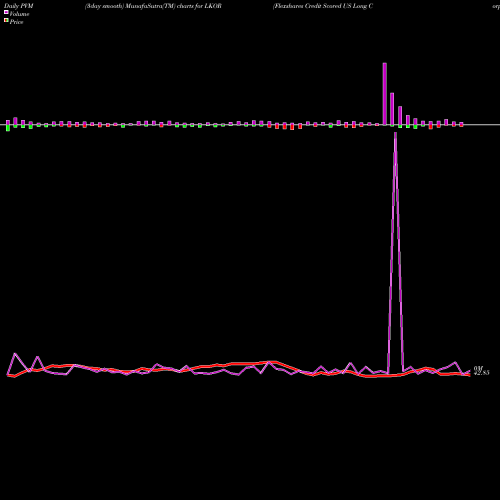Viewport: 500px width, 500px height.
Task: Click the magenta Volume legend swatch
Action: point(6,12)
